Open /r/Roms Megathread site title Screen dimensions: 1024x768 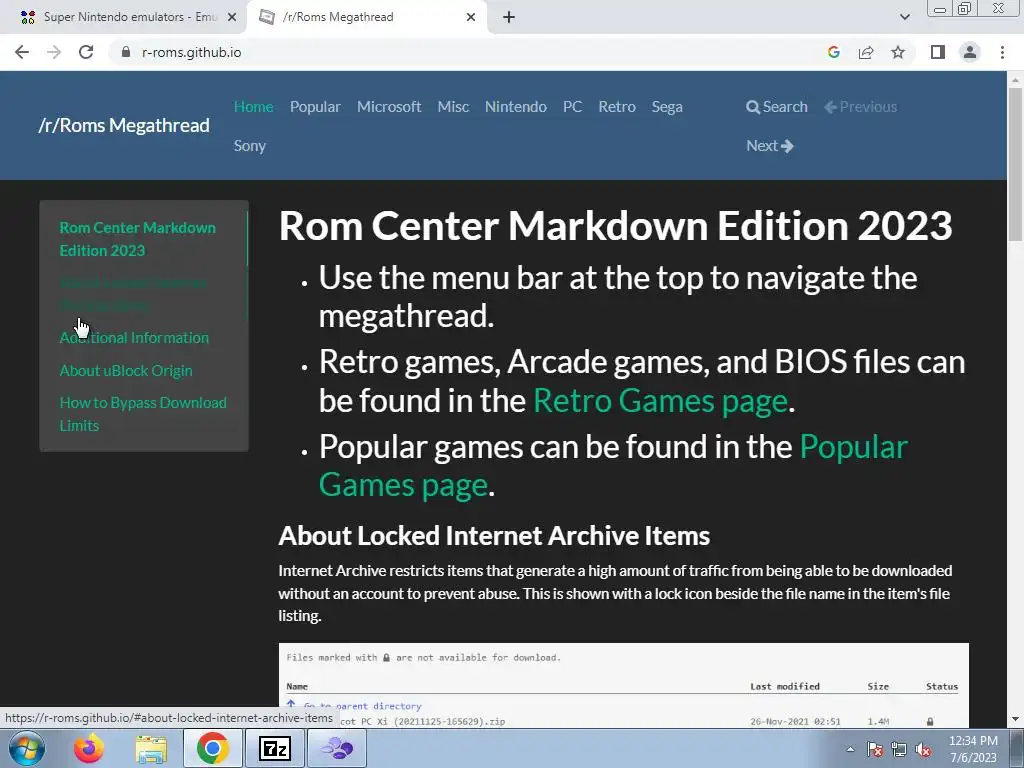coord(124,125)
